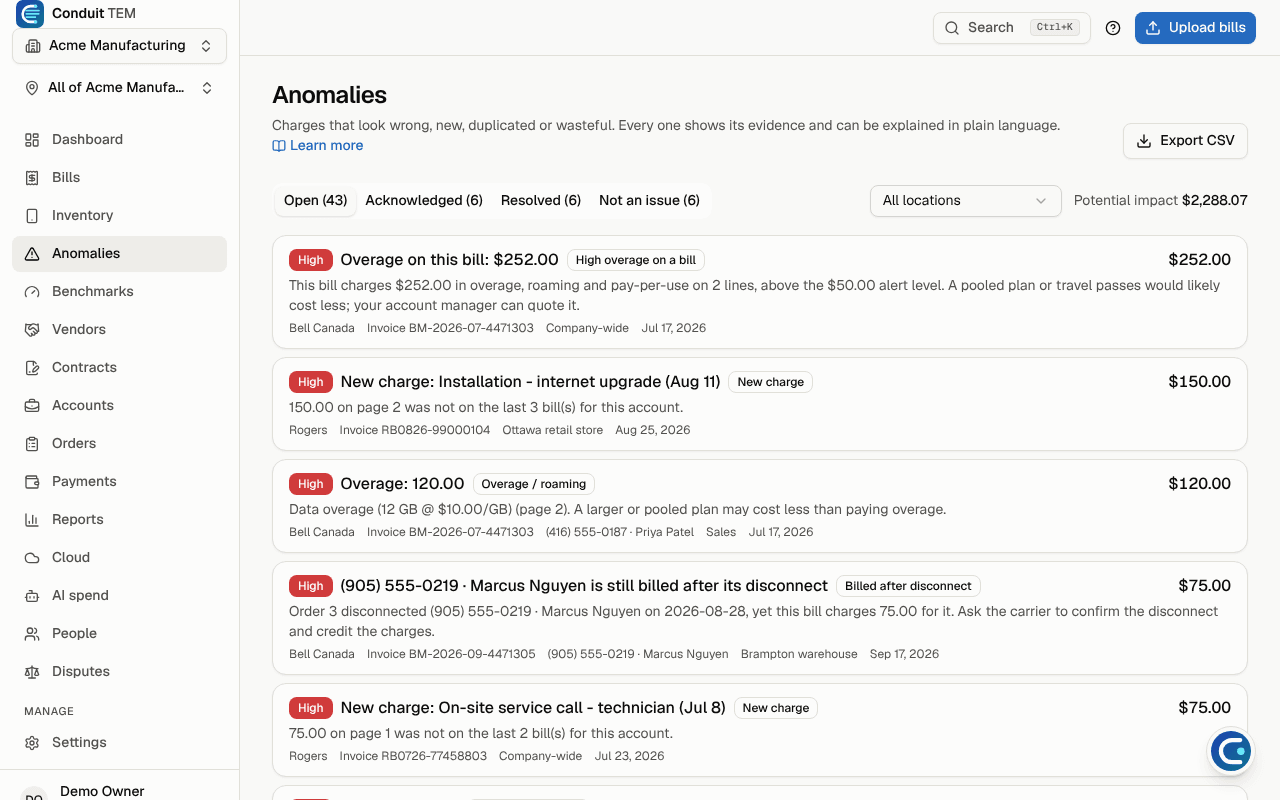The height and width of the screenshot is (800, 1280).
Task: Click the download icon on Export CSV
Action: pos(1144,141)
